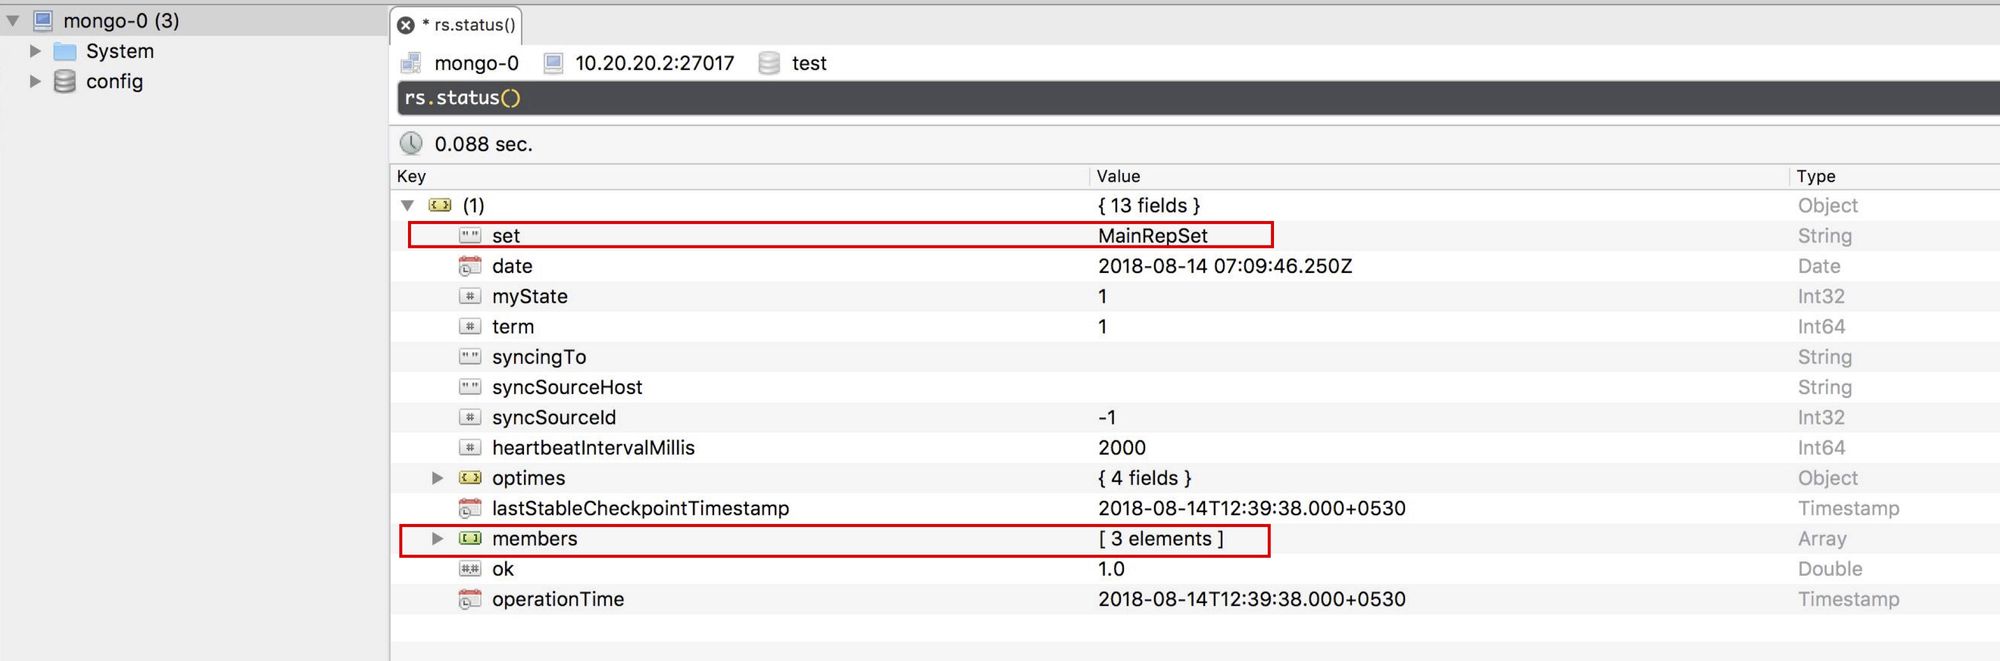Image resolution: width=2000 pixels, height=661 pixels.
Task: Expand the optimes object row
Action: [x=437, y=478]
